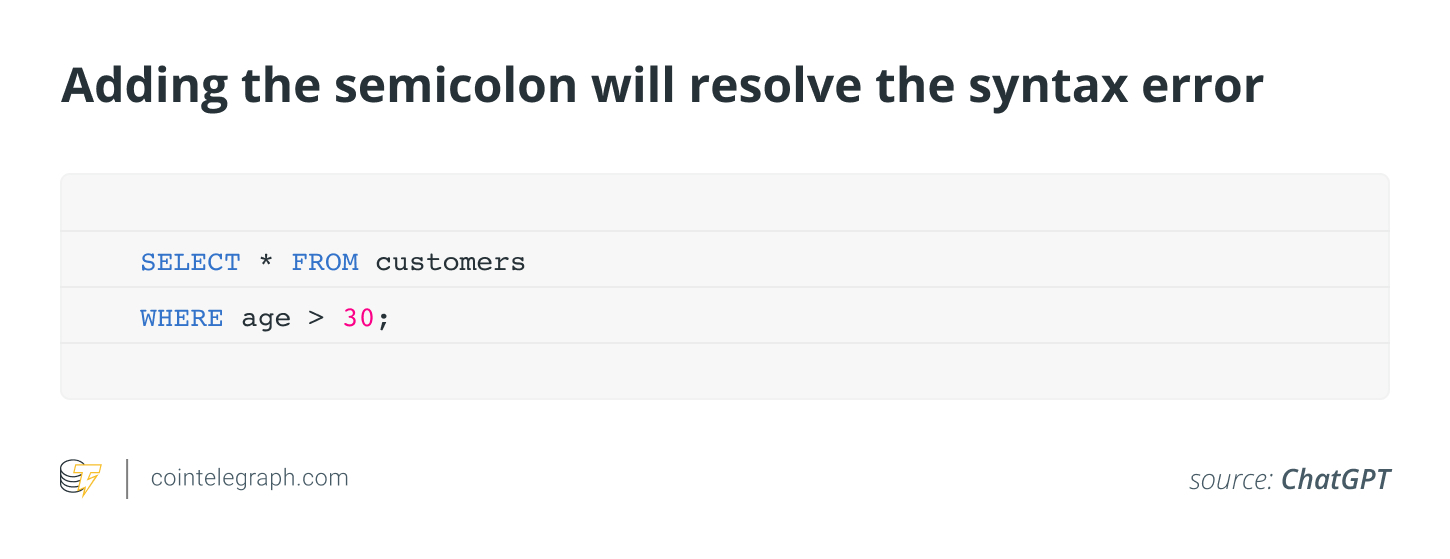Image resolution: width=1450 pixels, height=559 pixels.
Task: Click the asterisk wildcard in the query
Action: click(x=266, y=263)
